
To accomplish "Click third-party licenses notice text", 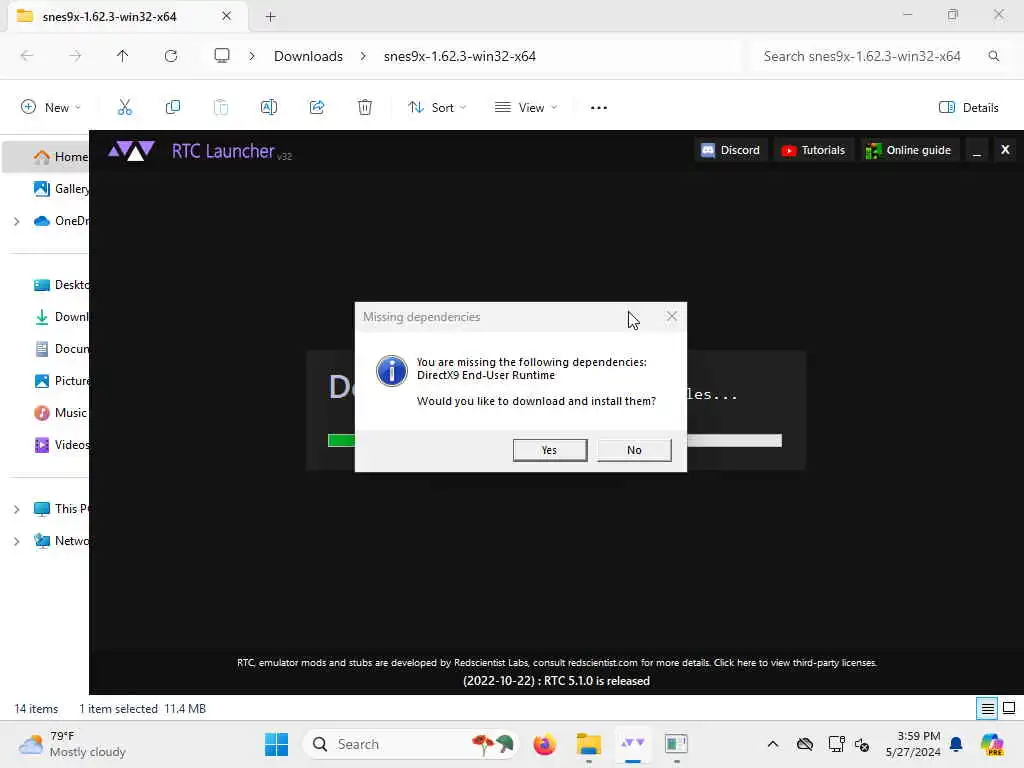I will (x=556, y=662).
